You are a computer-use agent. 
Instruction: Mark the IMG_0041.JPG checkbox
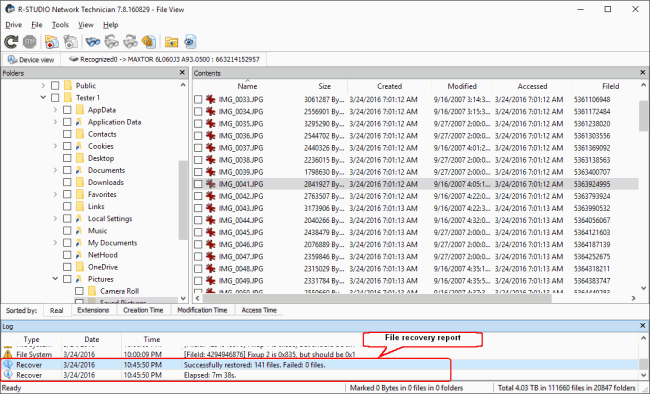198,184
